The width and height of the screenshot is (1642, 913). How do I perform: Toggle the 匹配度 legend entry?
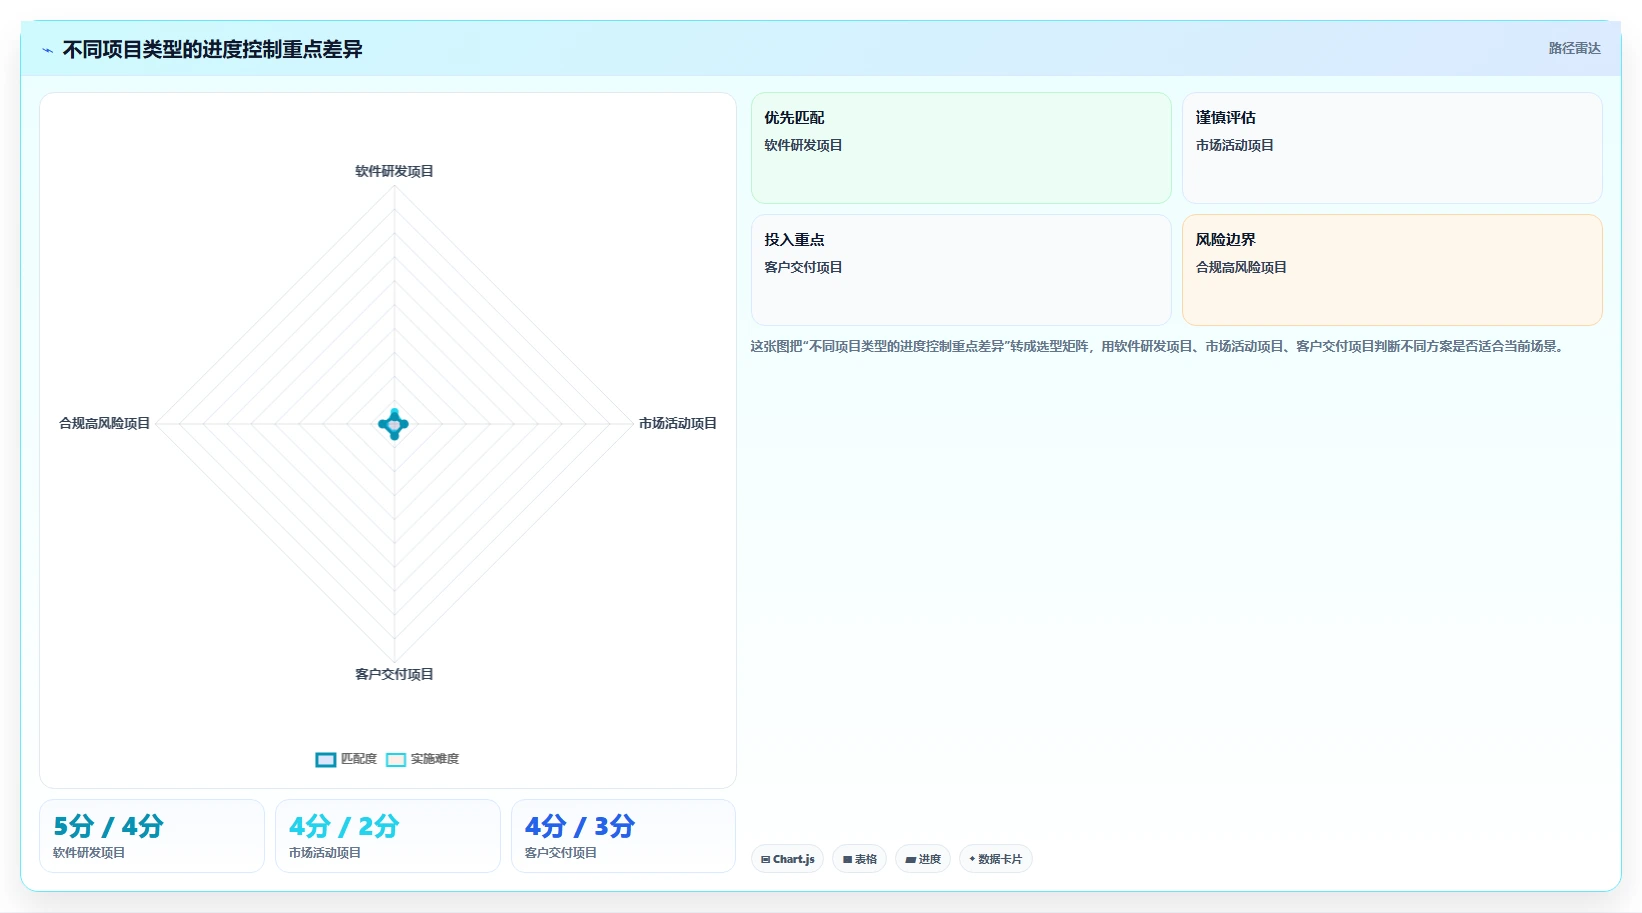(x=346, y=759)
